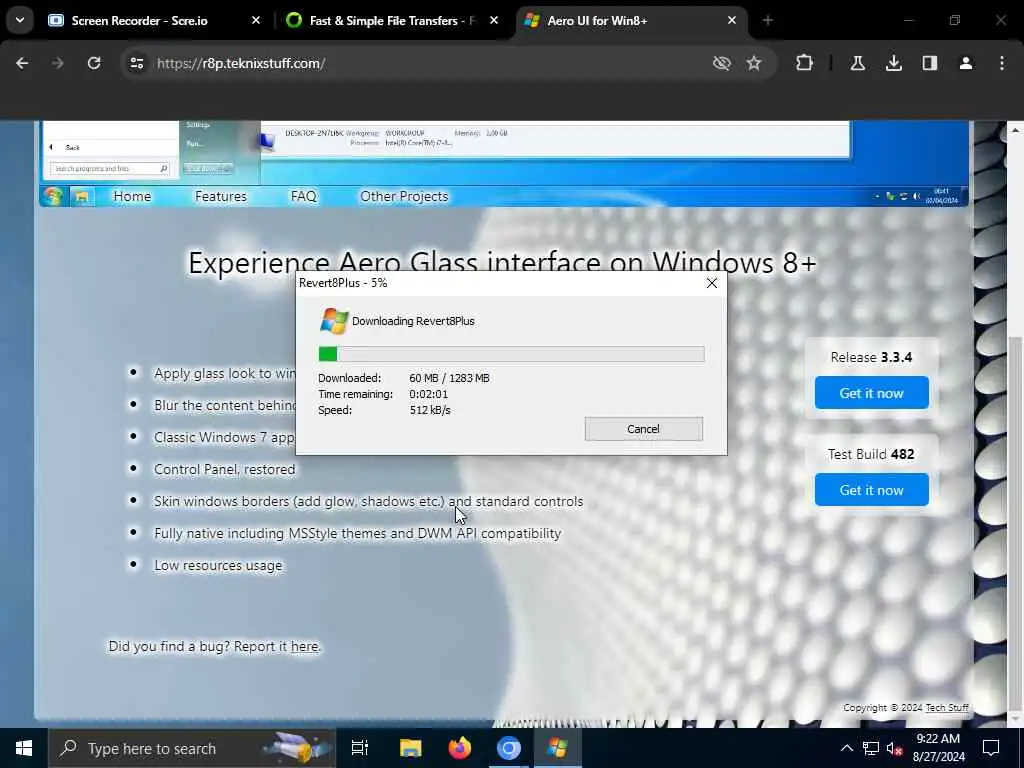Click the muted volume tray icon
This screenshot has height=768, width=1024.
coord(895,748)
